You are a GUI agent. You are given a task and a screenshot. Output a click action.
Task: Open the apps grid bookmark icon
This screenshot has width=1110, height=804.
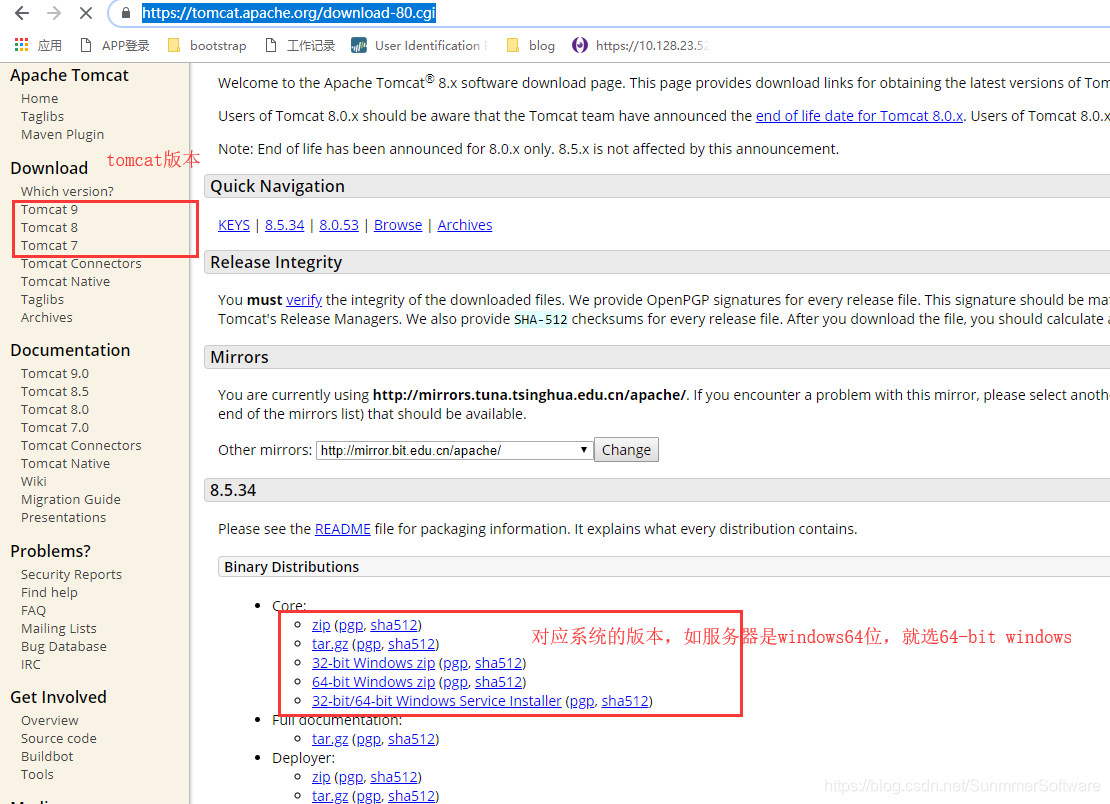tap(21, 45)
